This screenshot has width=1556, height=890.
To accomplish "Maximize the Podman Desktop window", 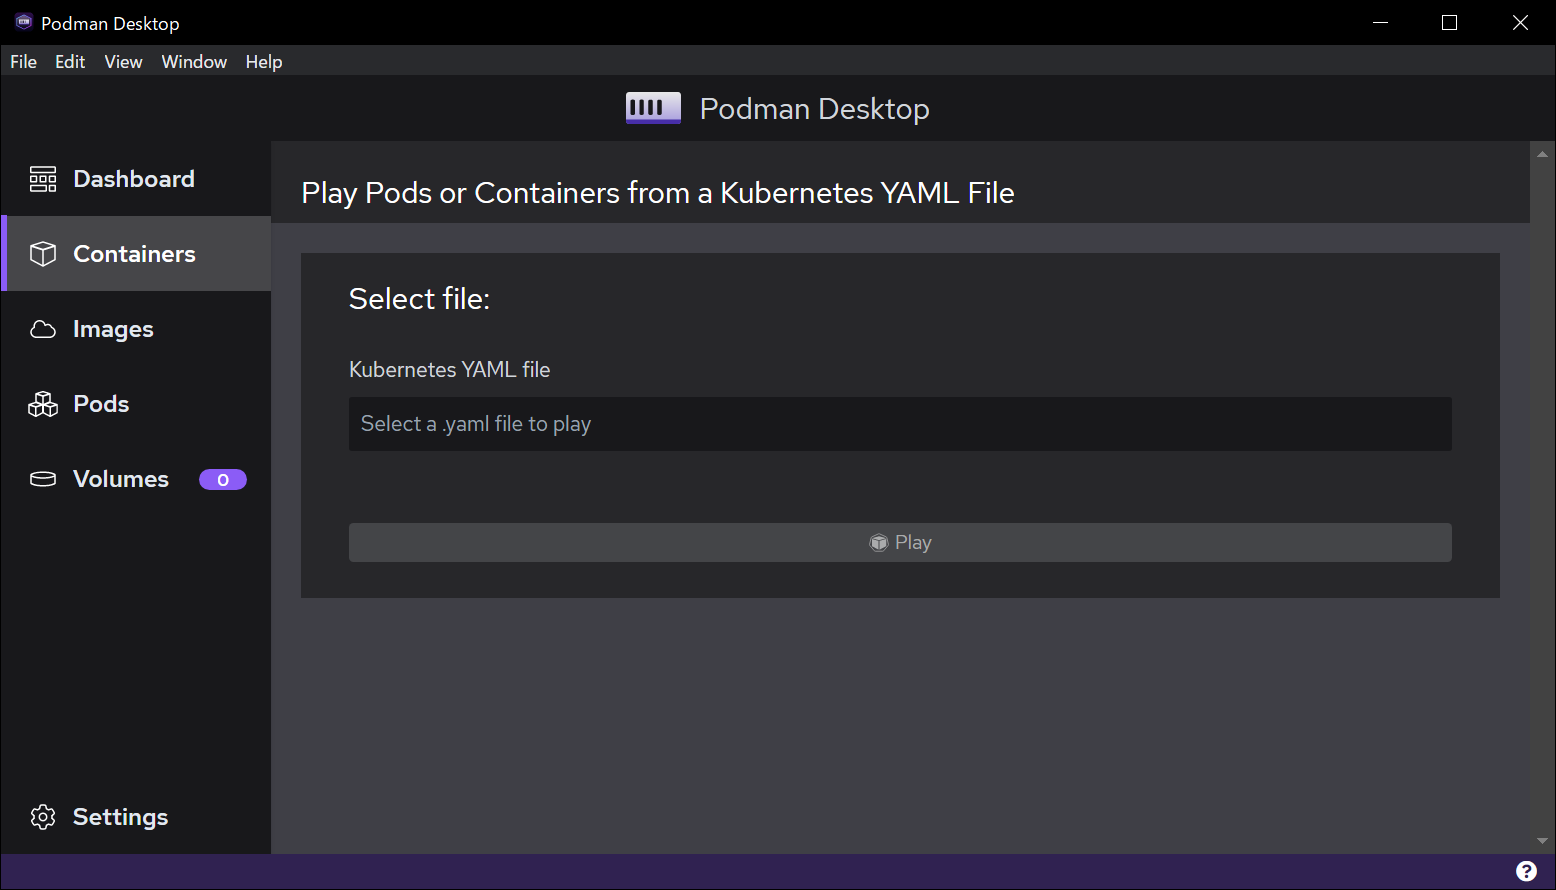I will (1449, 23).
